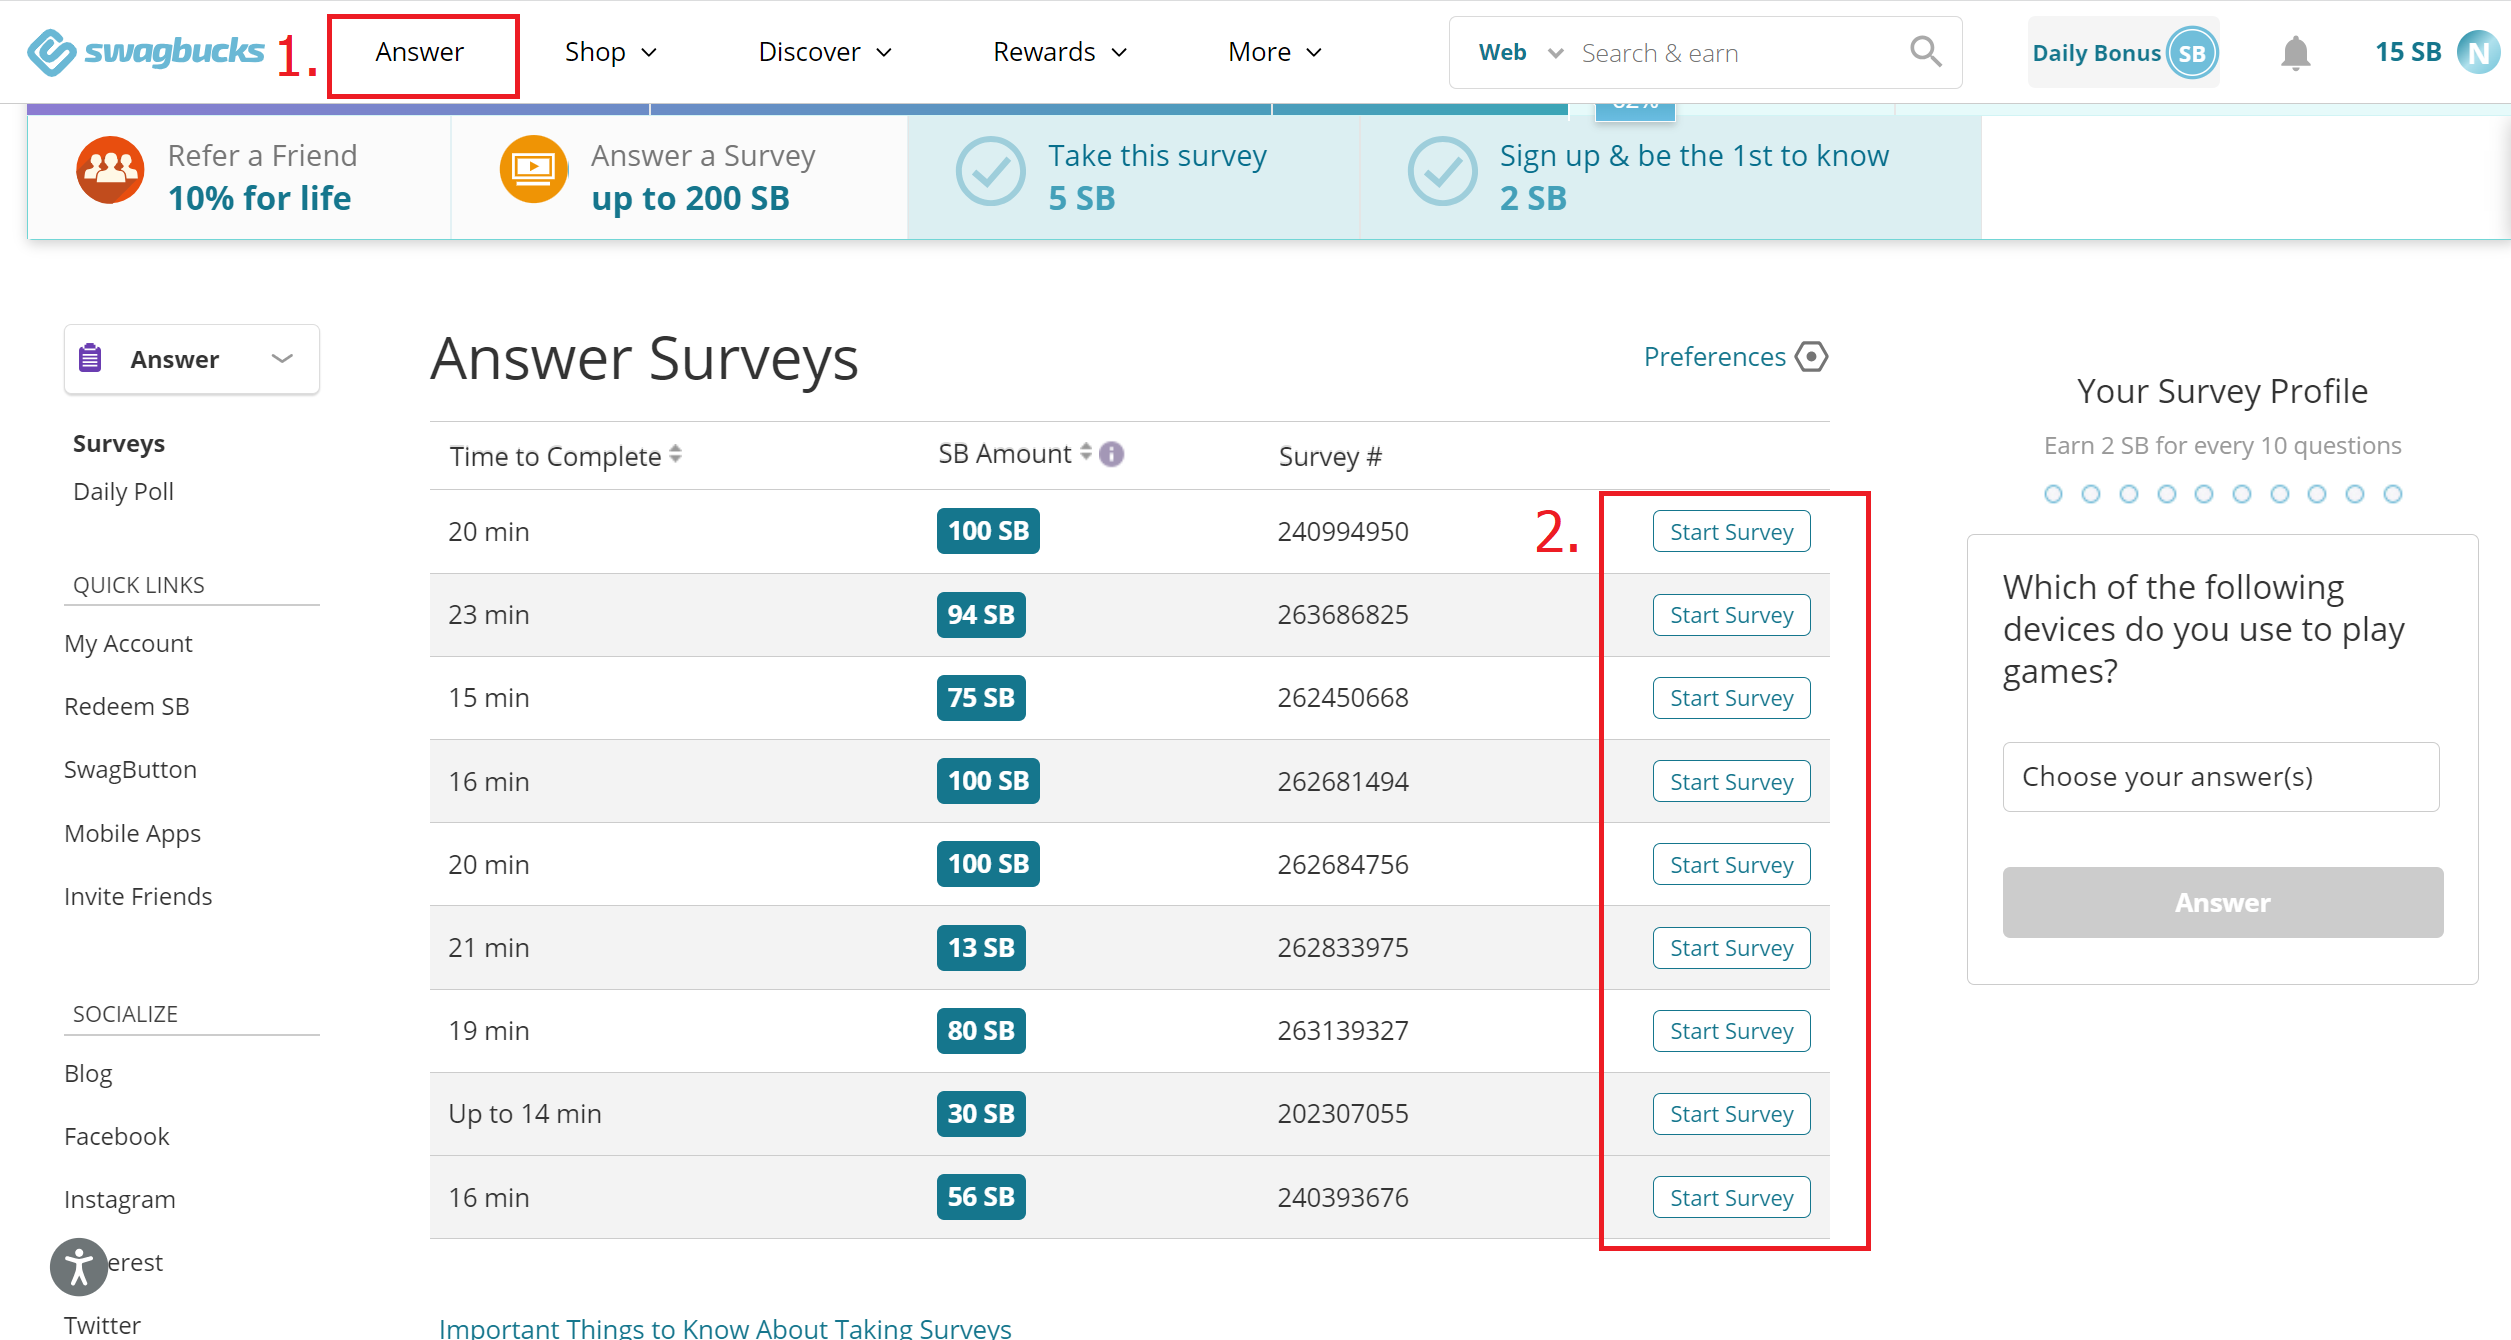Expand the Discover menu
The width and height of the screenshot is (2511, 1340).
[825, 52]
